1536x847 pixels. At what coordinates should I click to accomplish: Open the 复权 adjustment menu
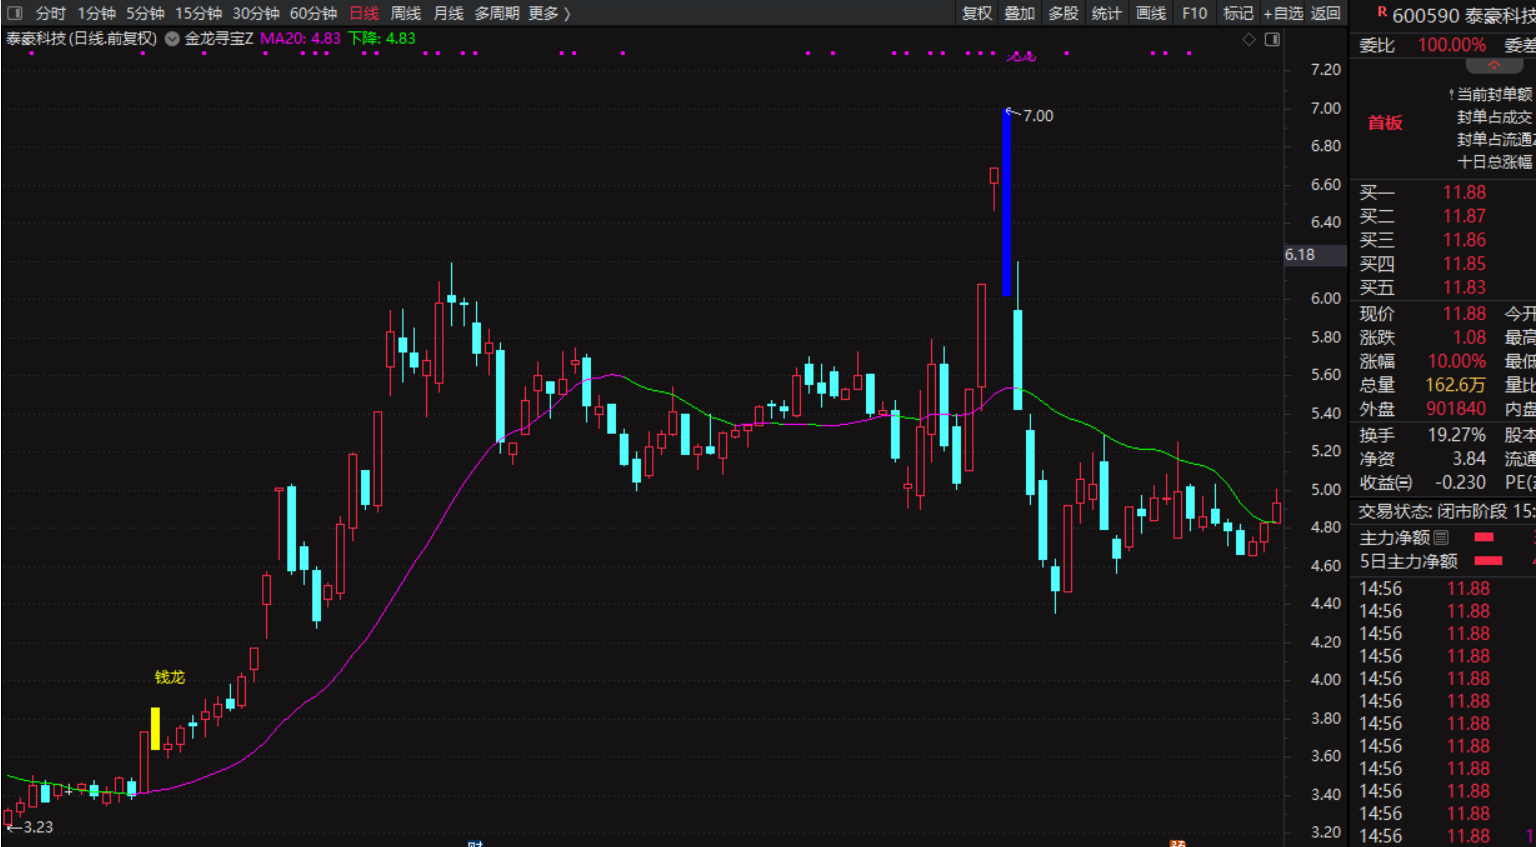point(976,13)
